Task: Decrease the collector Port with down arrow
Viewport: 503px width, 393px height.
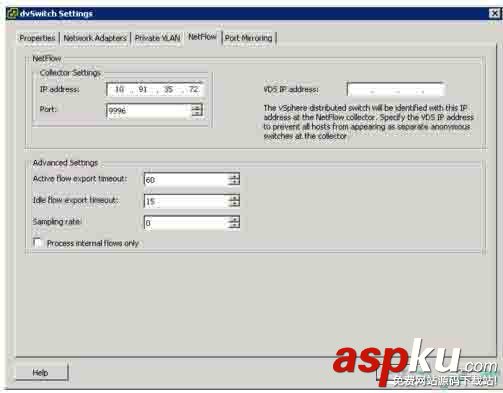Action: pyautogui.click(x=197, y=114)
